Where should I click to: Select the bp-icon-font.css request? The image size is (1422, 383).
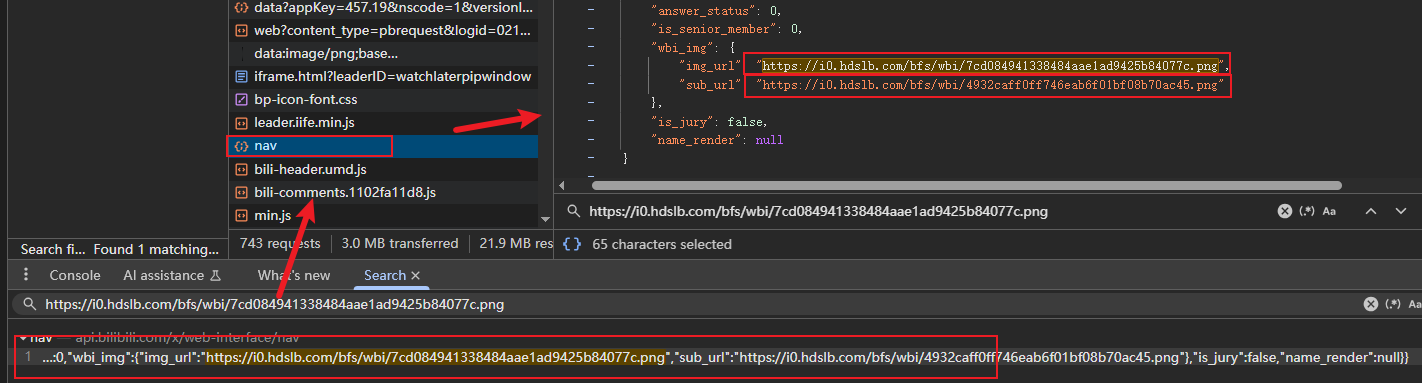pos(383,99)
